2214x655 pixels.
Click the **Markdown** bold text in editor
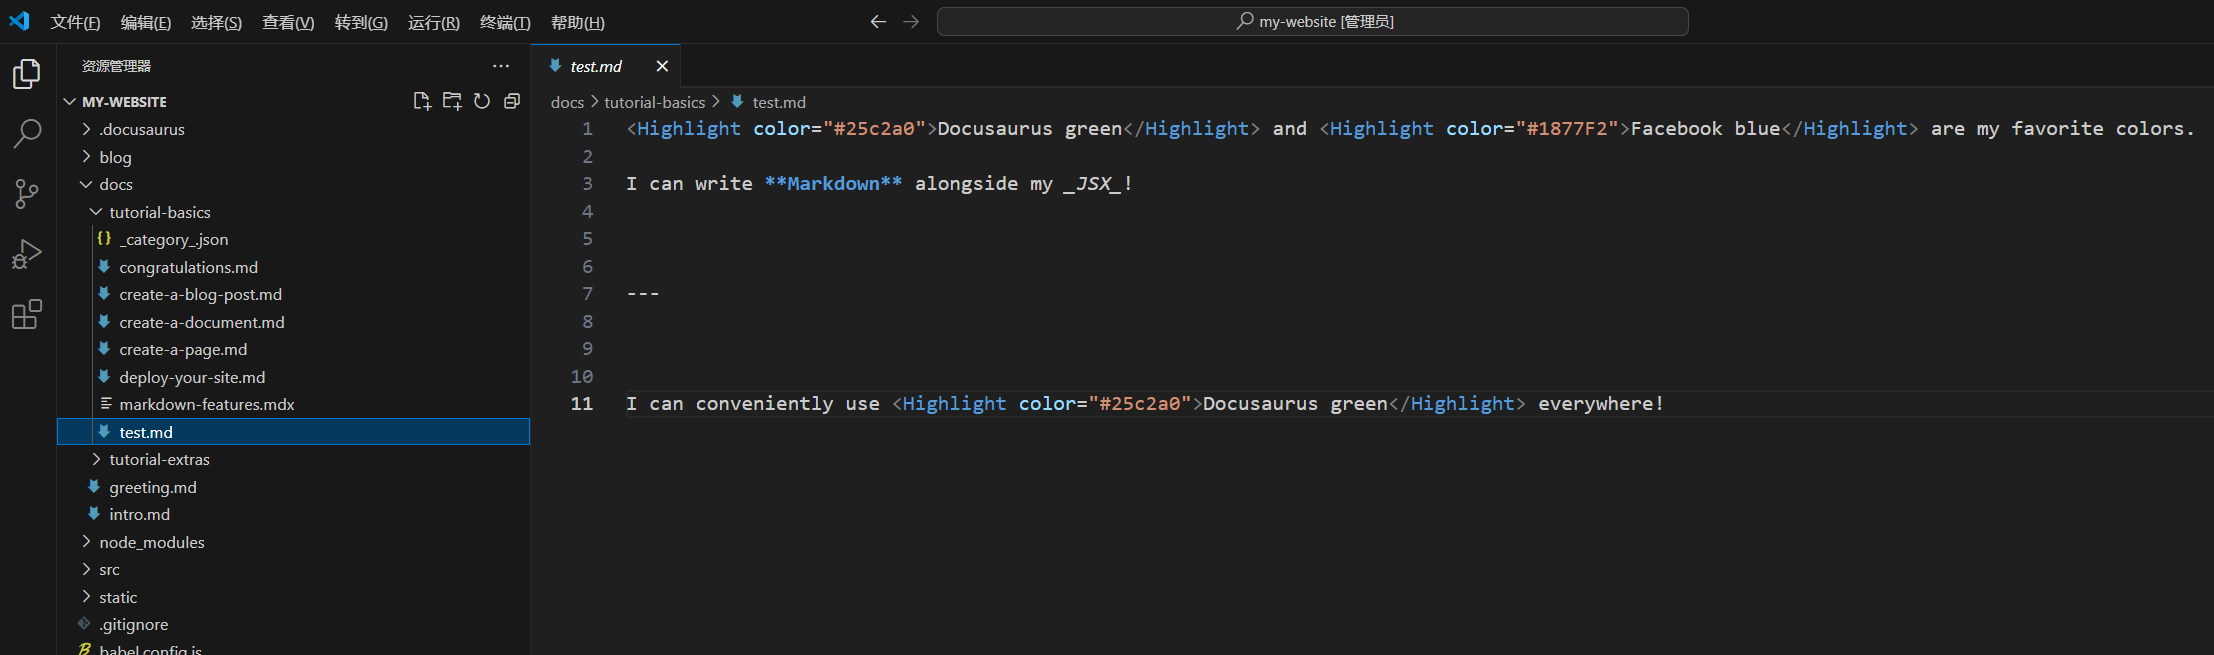833,184
